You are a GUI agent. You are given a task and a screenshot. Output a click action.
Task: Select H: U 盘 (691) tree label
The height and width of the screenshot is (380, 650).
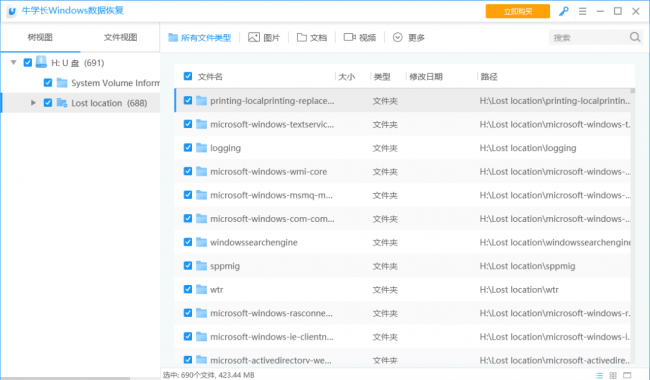coord(78,63)
